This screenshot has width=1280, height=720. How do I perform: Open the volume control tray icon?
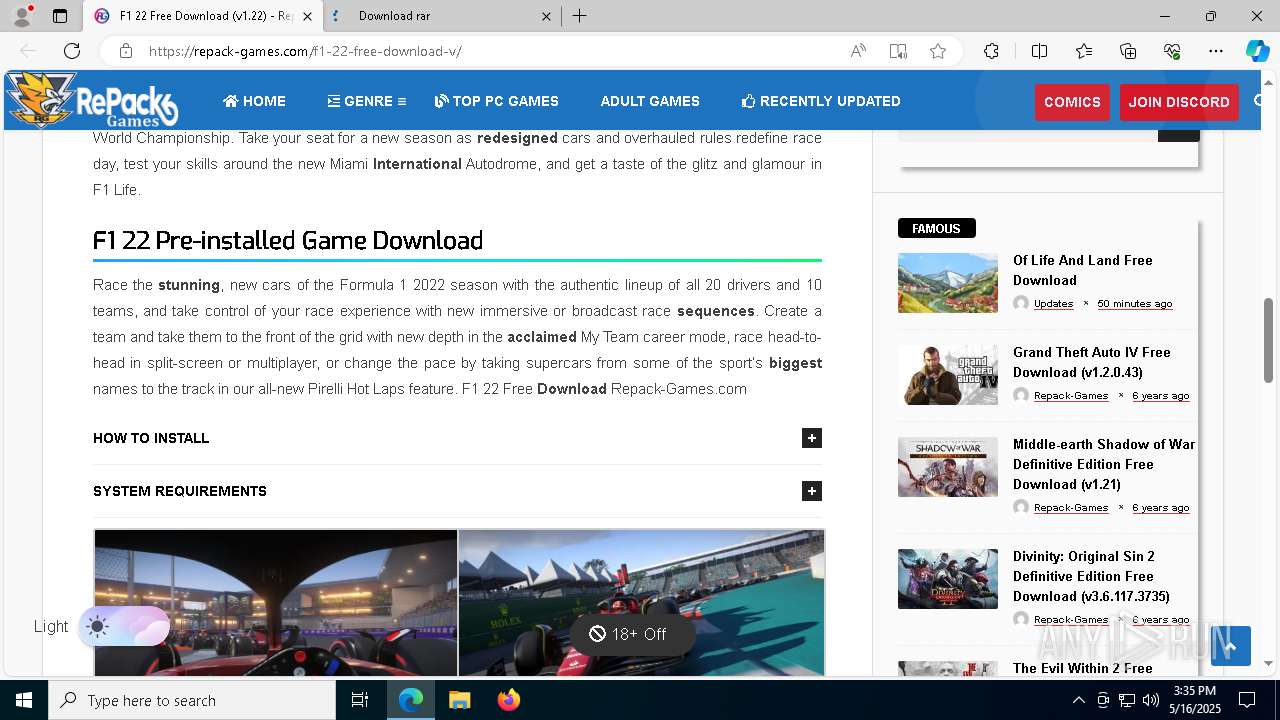[x=1151, y=700]
